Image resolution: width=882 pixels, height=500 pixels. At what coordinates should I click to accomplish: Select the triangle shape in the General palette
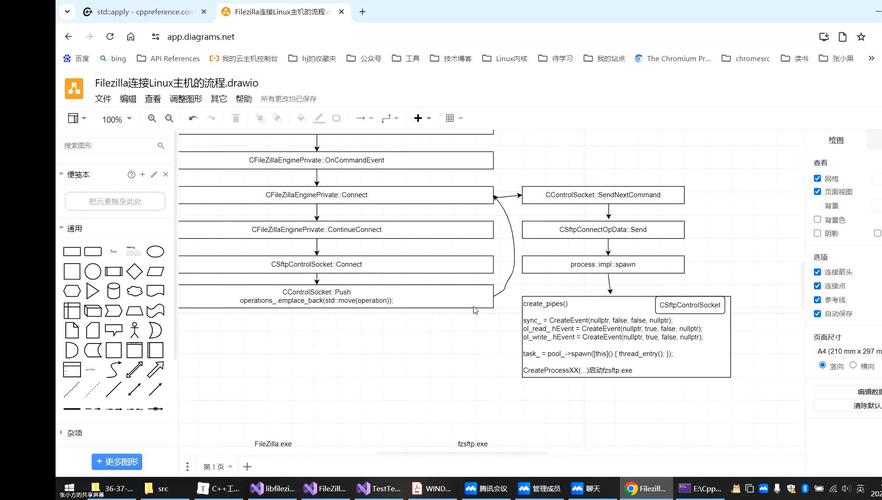point(93,291)
